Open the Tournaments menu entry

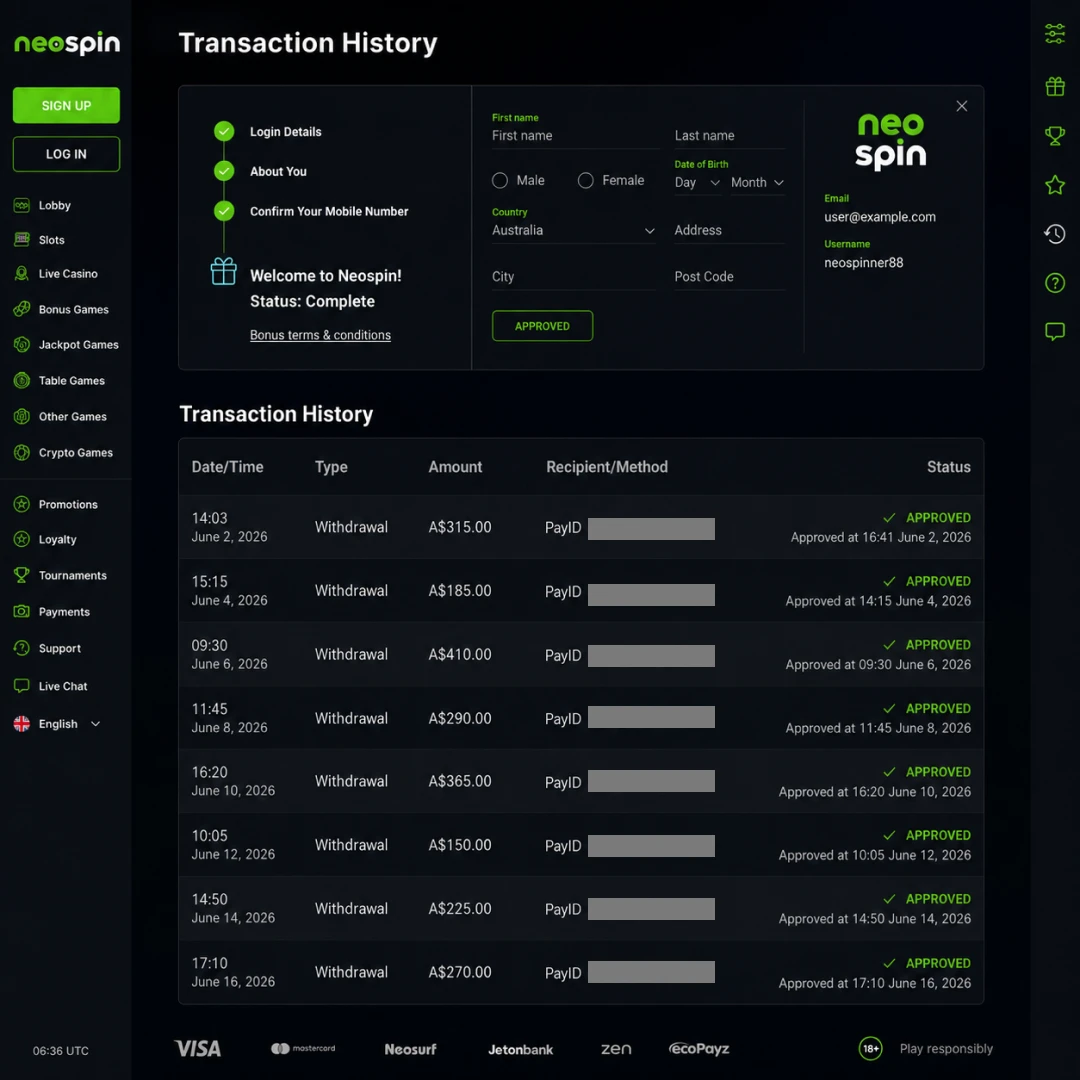coord(72,575)
